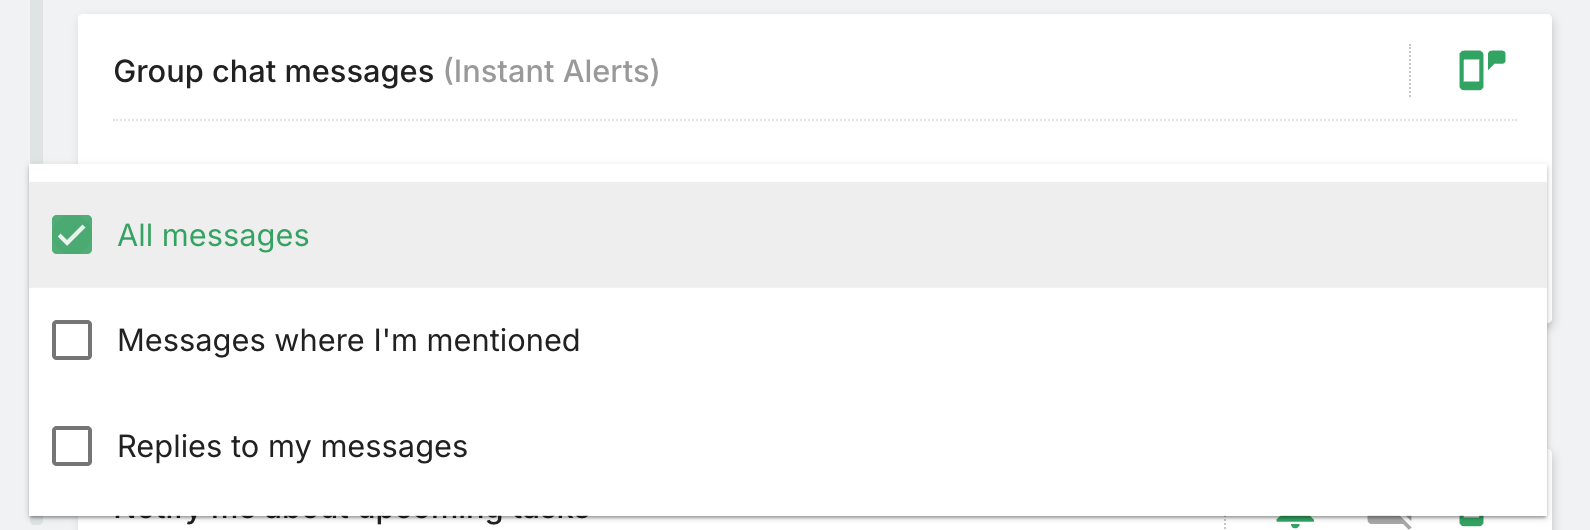Click the vertical bar along the left edge
The width and height of the screenshot is (1590, 530).
coord(37,80)
